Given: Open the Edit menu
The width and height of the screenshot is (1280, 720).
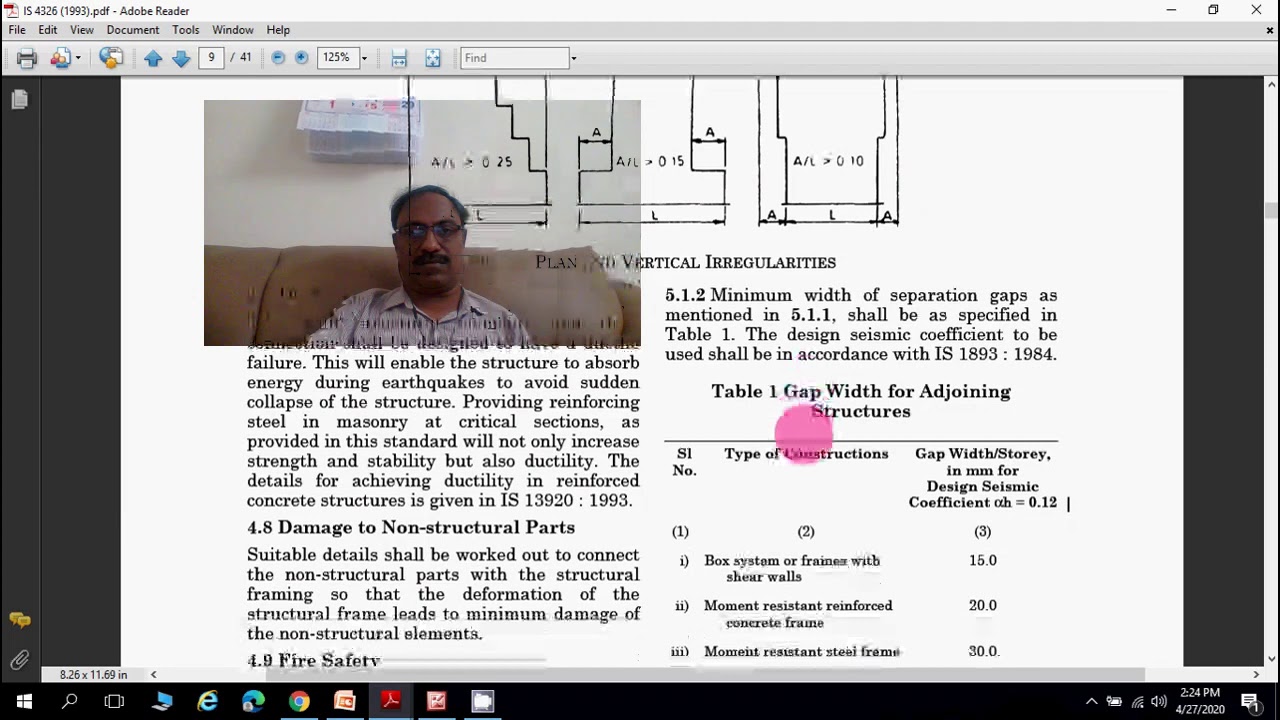Looking at the screenshot, I should pos(48,30).
